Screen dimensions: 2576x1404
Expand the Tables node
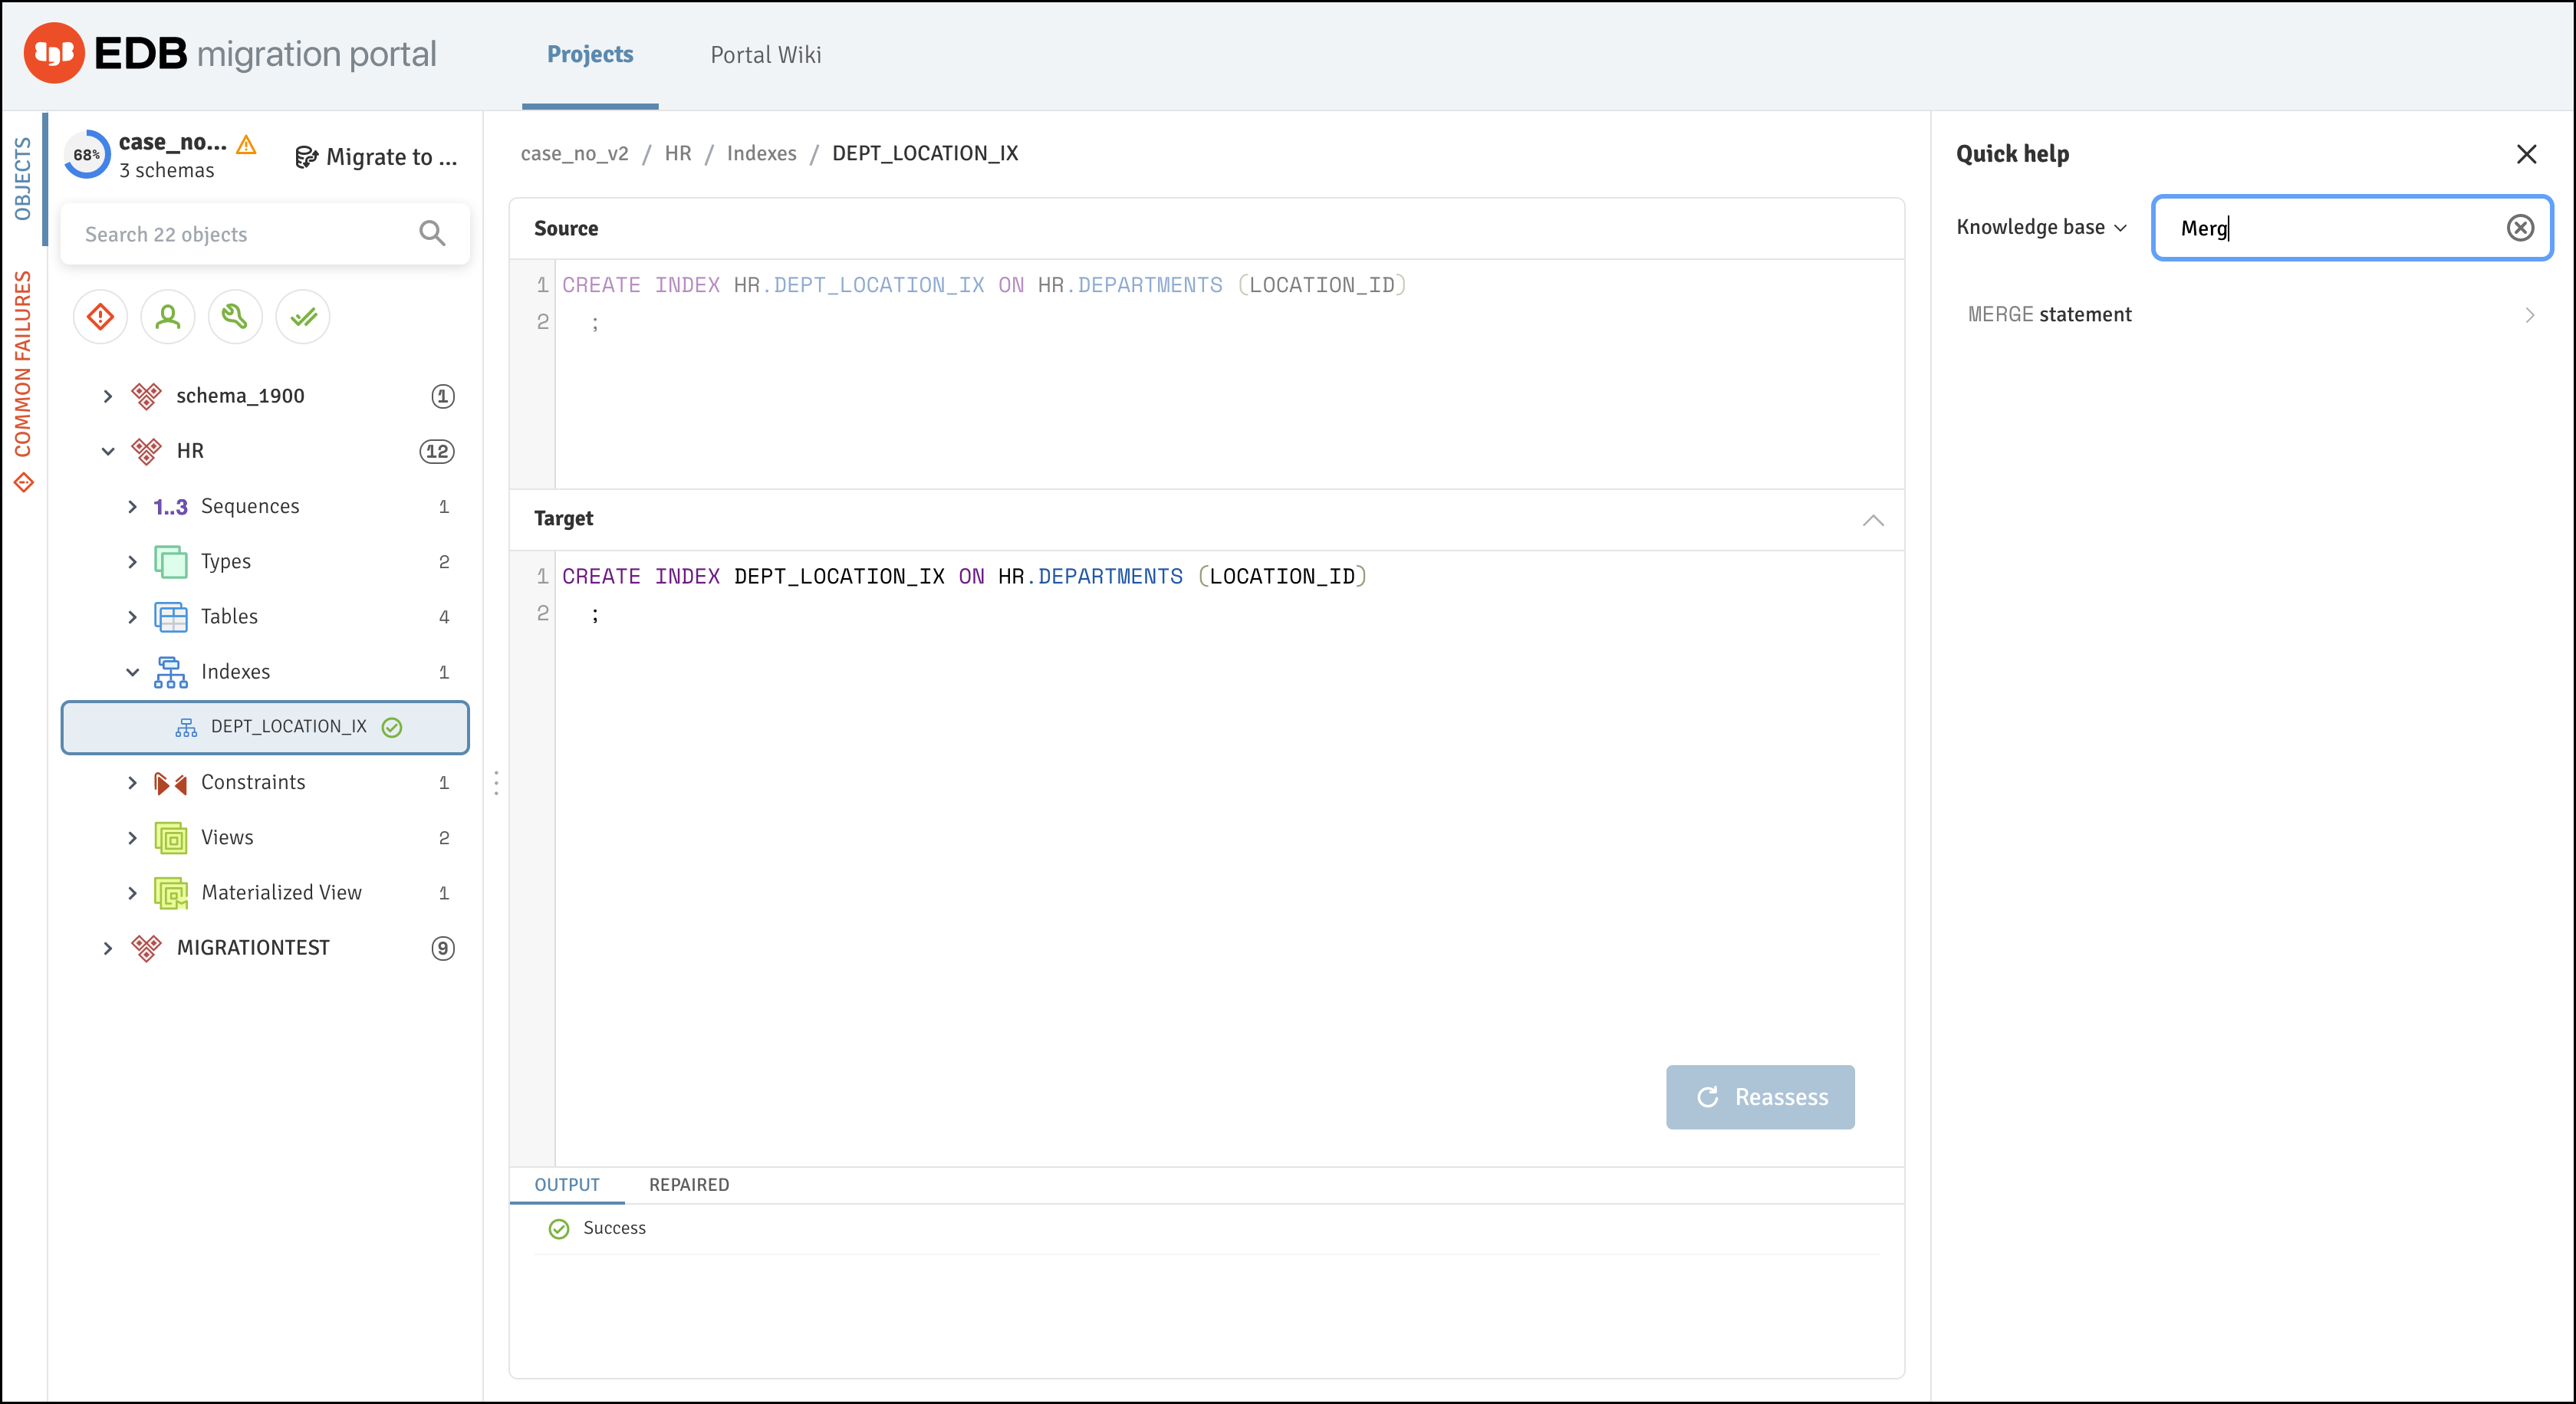[132, 617]
